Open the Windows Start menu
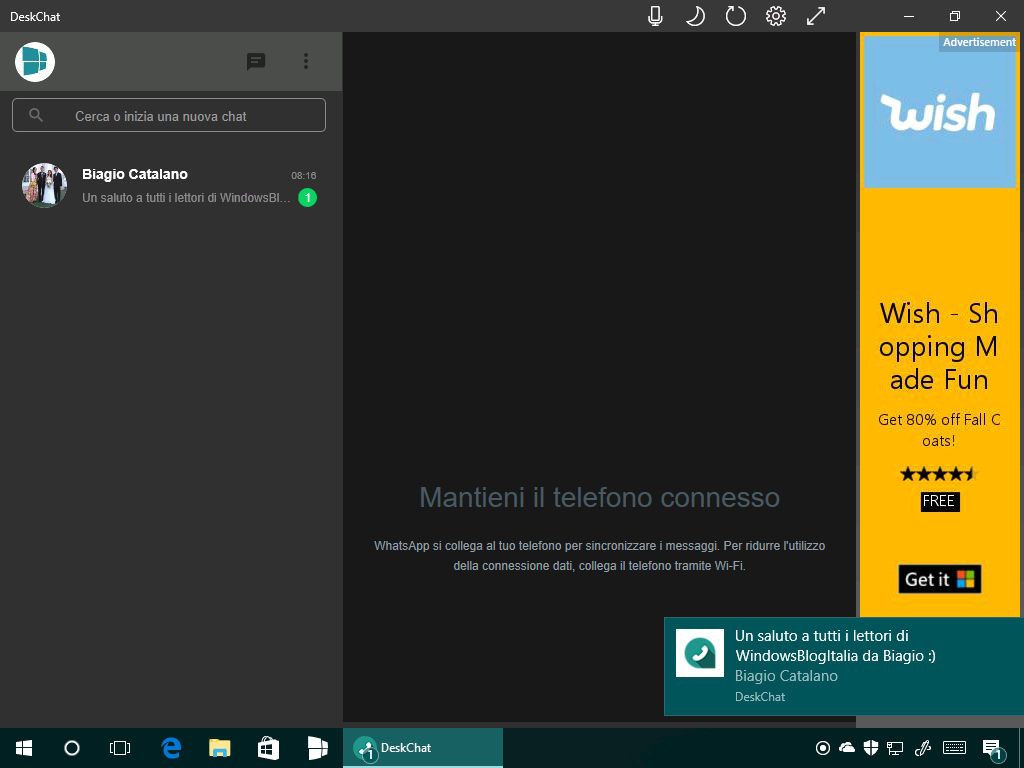 [24, 748]
